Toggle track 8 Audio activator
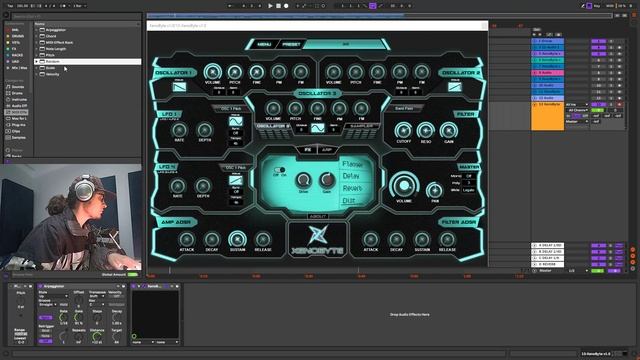This screenshot has height=360, width=640. click(x=598, y=73)
